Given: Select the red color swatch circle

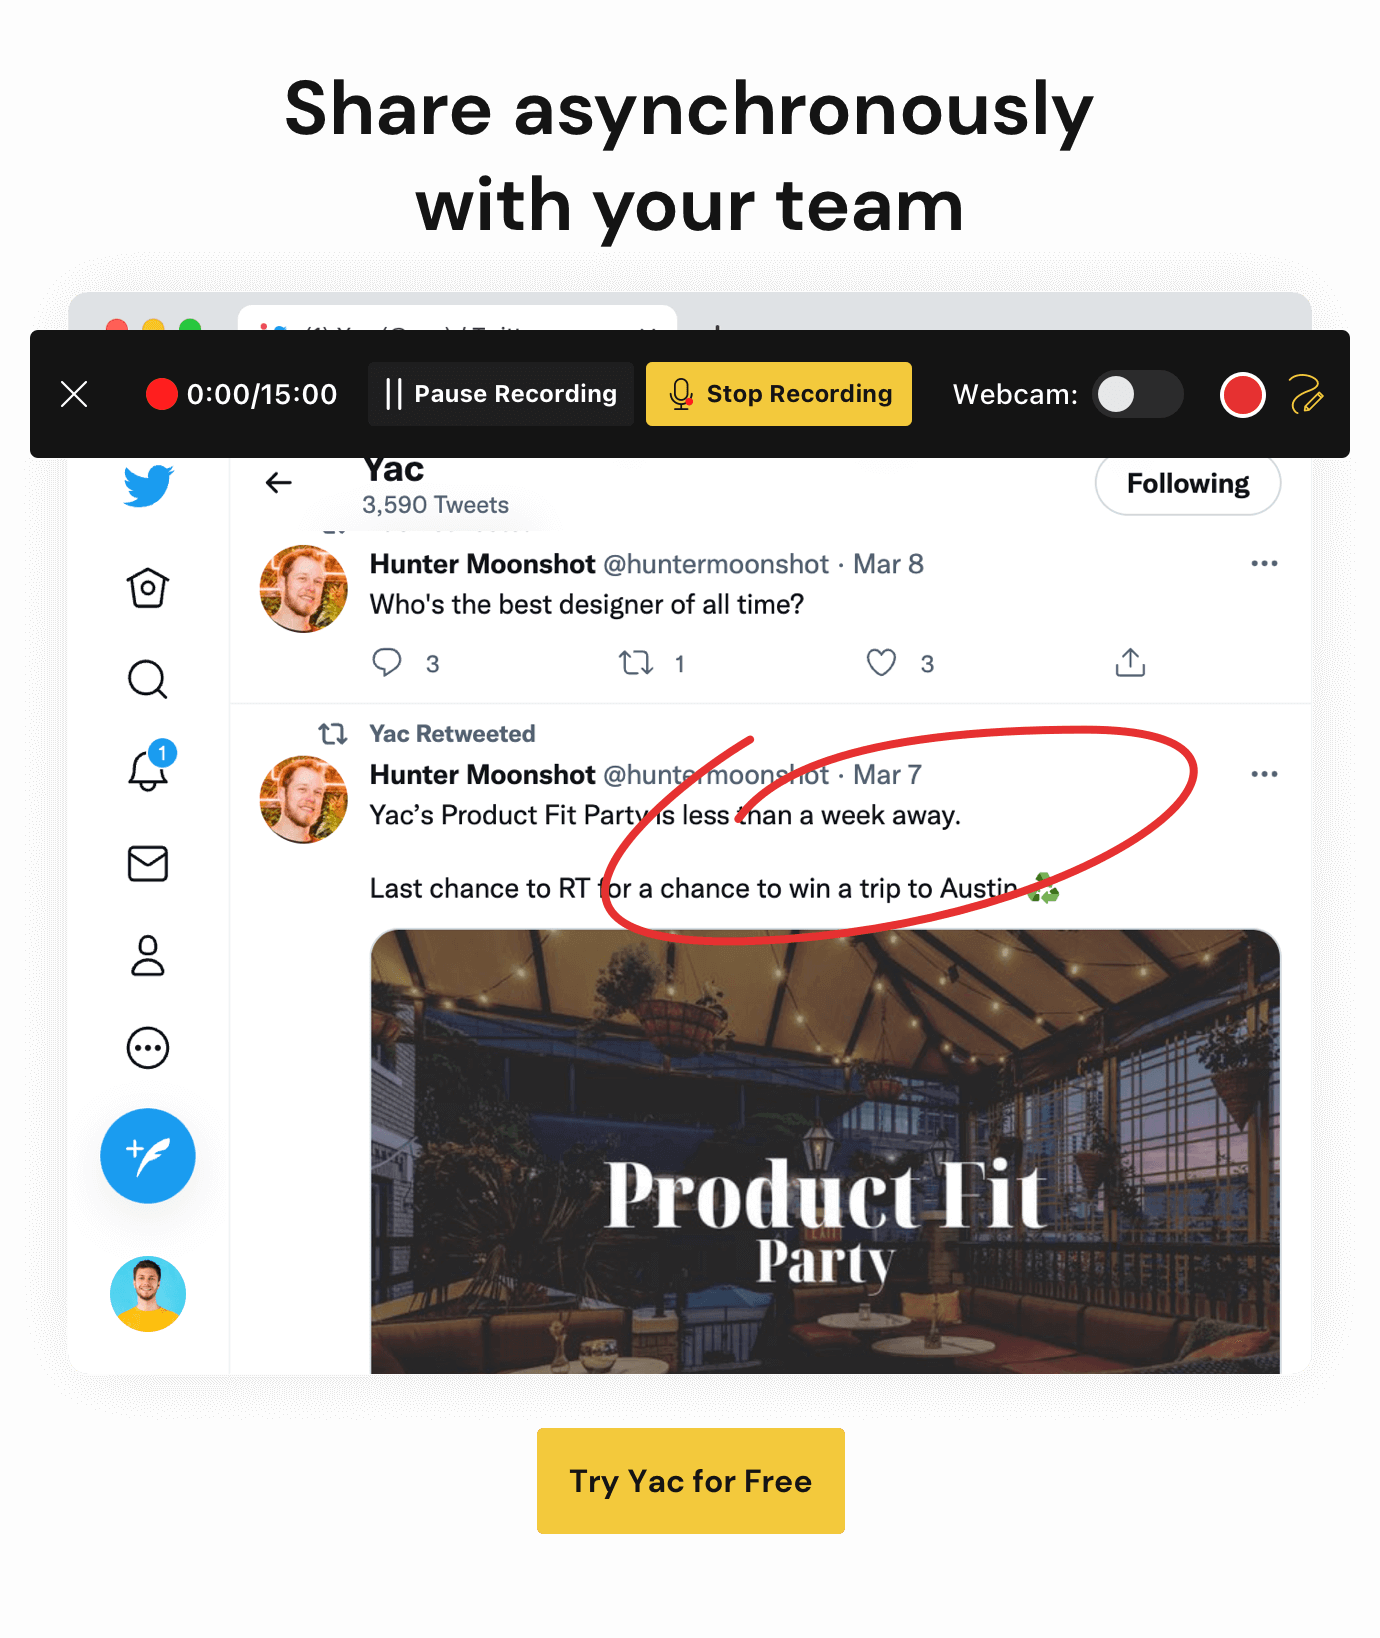Looking at the screenshot, I should click(x=1243, y=394).
